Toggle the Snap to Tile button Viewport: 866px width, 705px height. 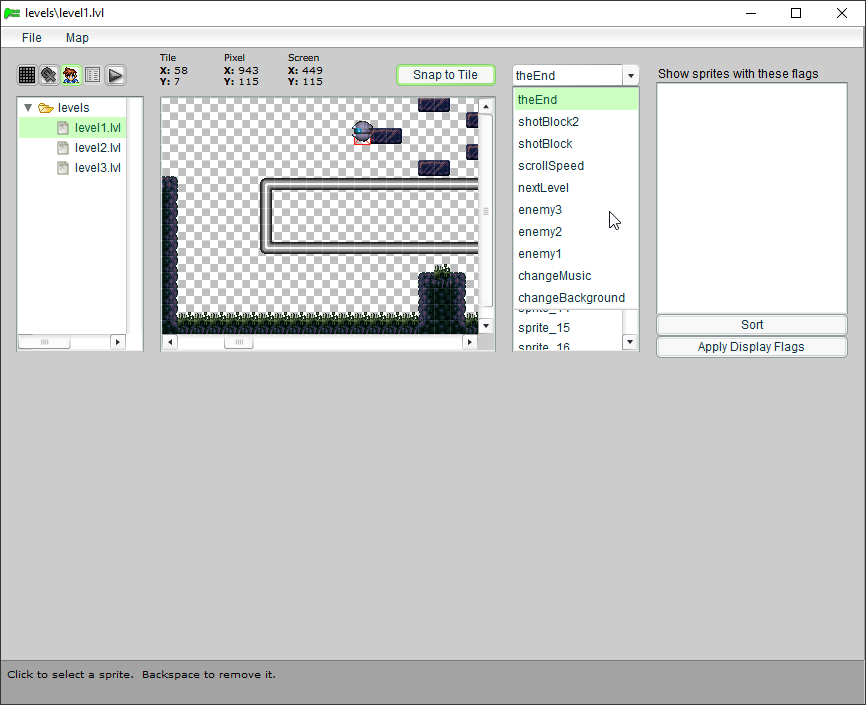[445, 75]
